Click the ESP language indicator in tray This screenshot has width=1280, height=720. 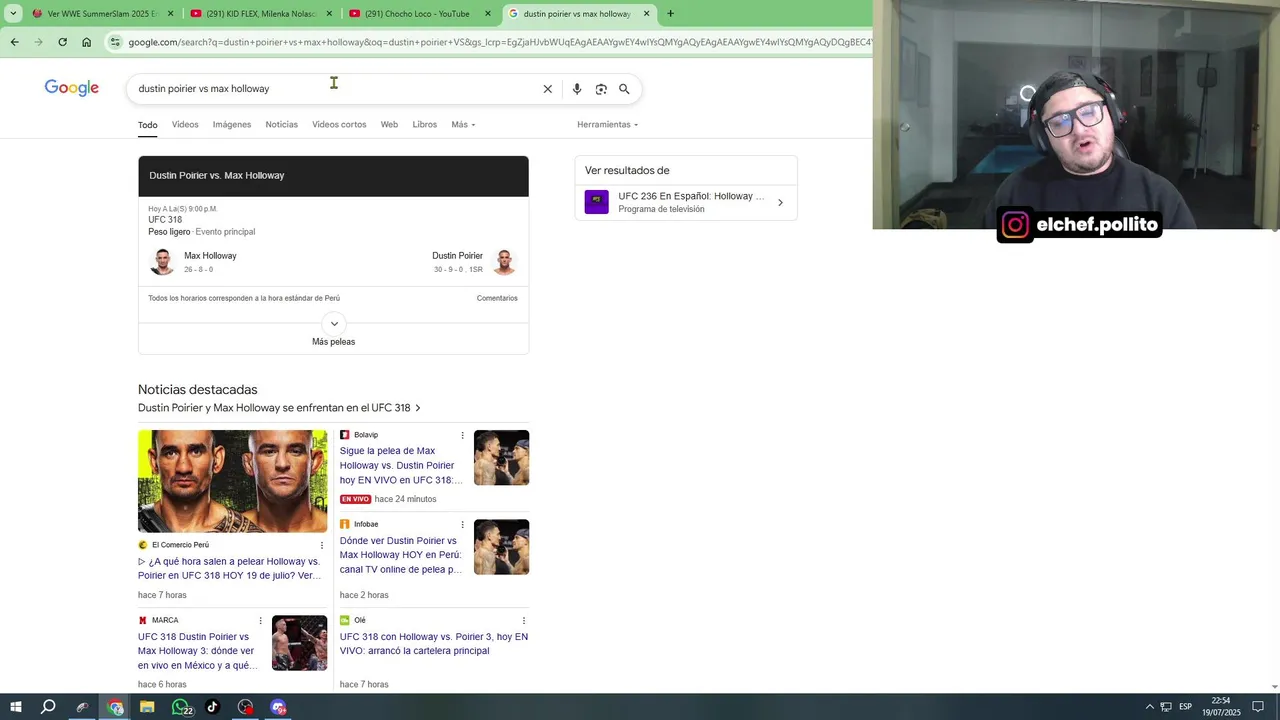pyautogui.click(x=1185, y=707)
